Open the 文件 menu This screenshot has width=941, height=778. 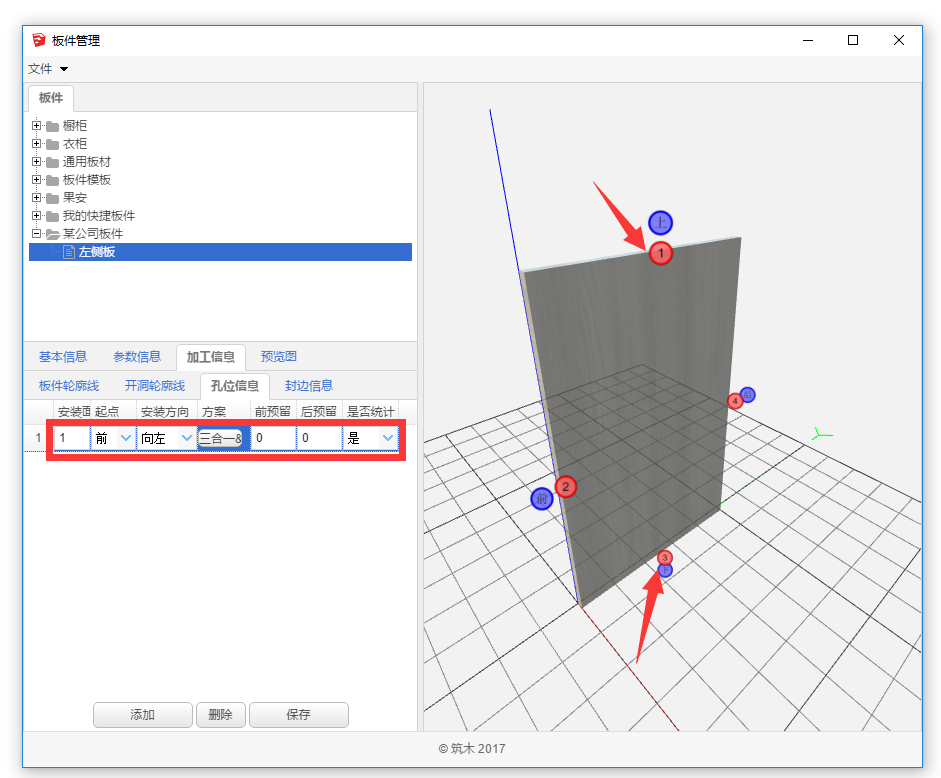[47, 69]
